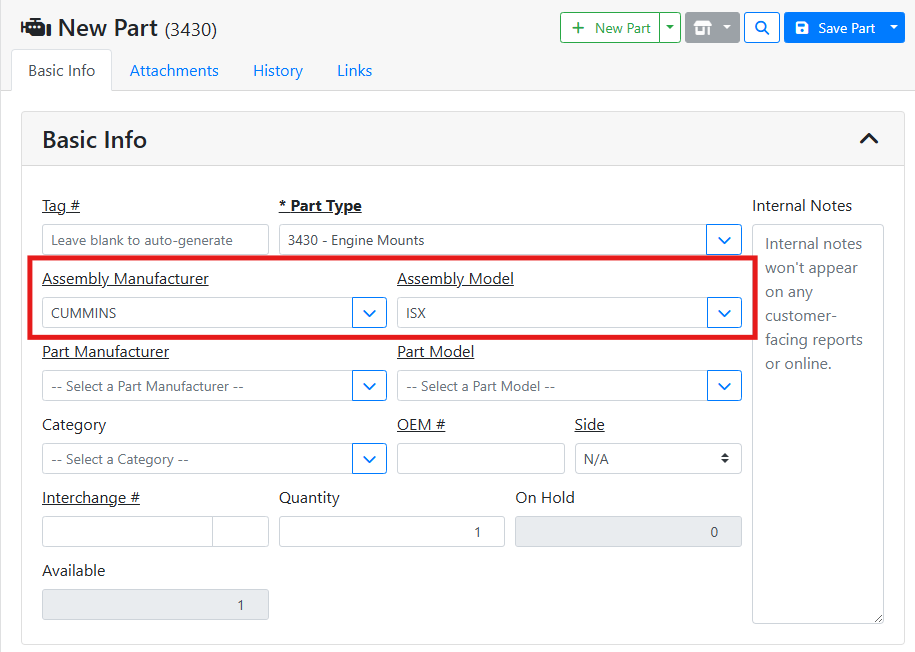This screenshot has height=652, width=915.
Task: Expand the Part Manufacturer dropdown
Action: (369, 386)
